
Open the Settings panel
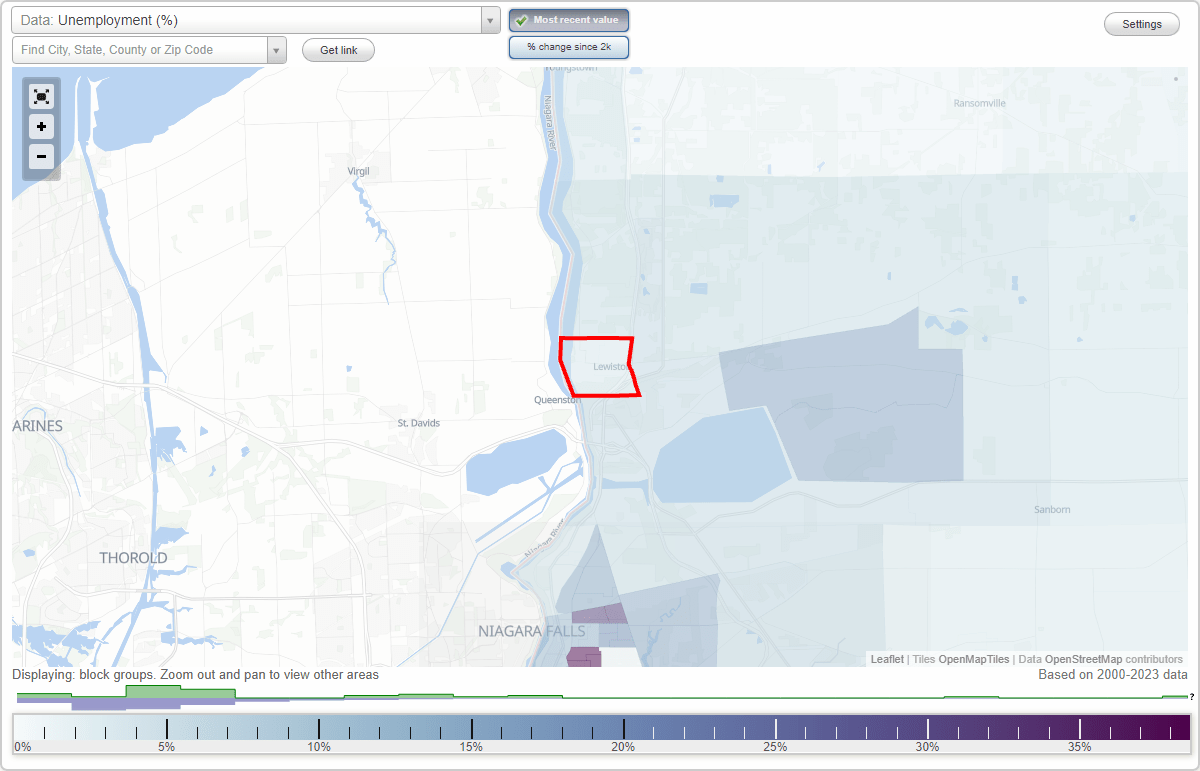point(1141,23)
